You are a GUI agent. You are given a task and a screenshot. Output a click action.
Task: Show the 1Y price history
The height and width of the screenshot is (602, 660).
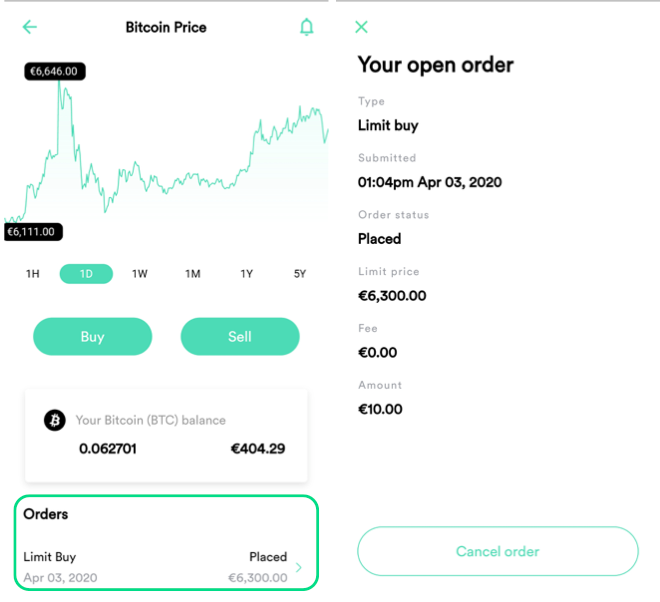pos(247,274)
